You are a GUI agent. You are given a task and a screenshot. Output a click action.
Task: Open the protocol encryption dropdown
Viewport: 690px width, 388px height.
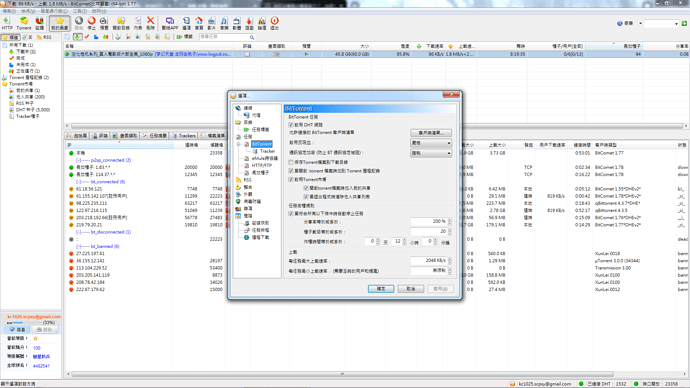tap(431, 153)
